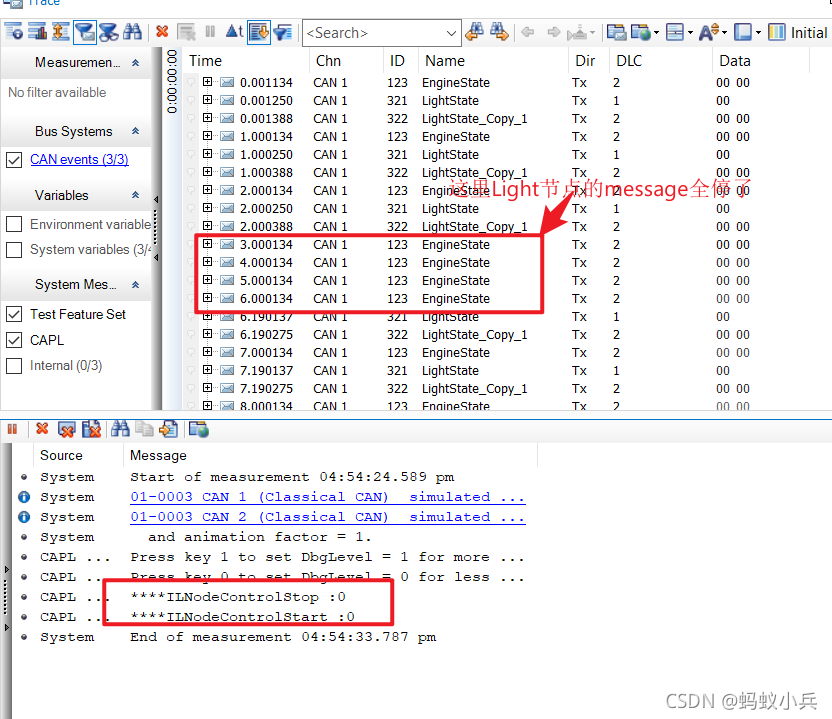Image resolution: width=832 pixels, height=719 pixels.
Task: Pause the Trace window display
Action: [210, 32]
